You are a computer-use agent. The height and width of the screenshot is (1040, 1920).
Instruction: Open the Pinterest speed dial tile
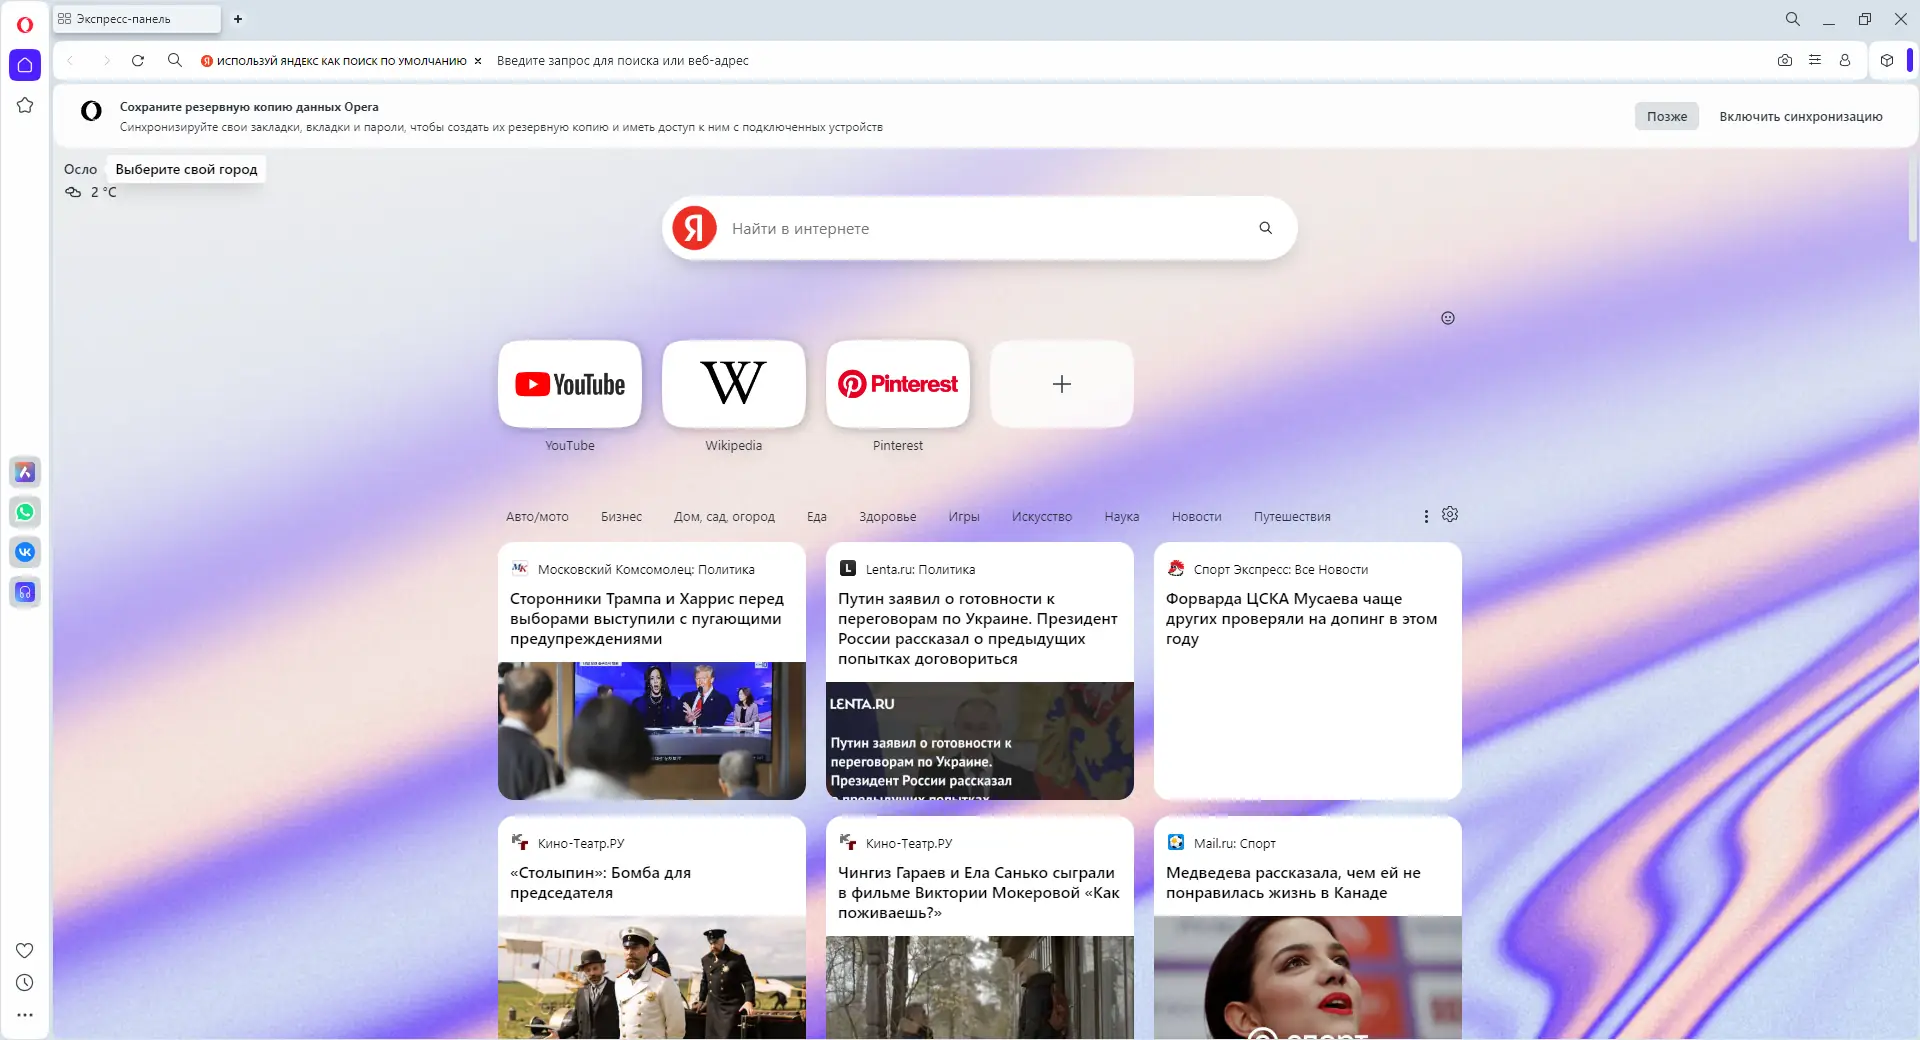898,384
